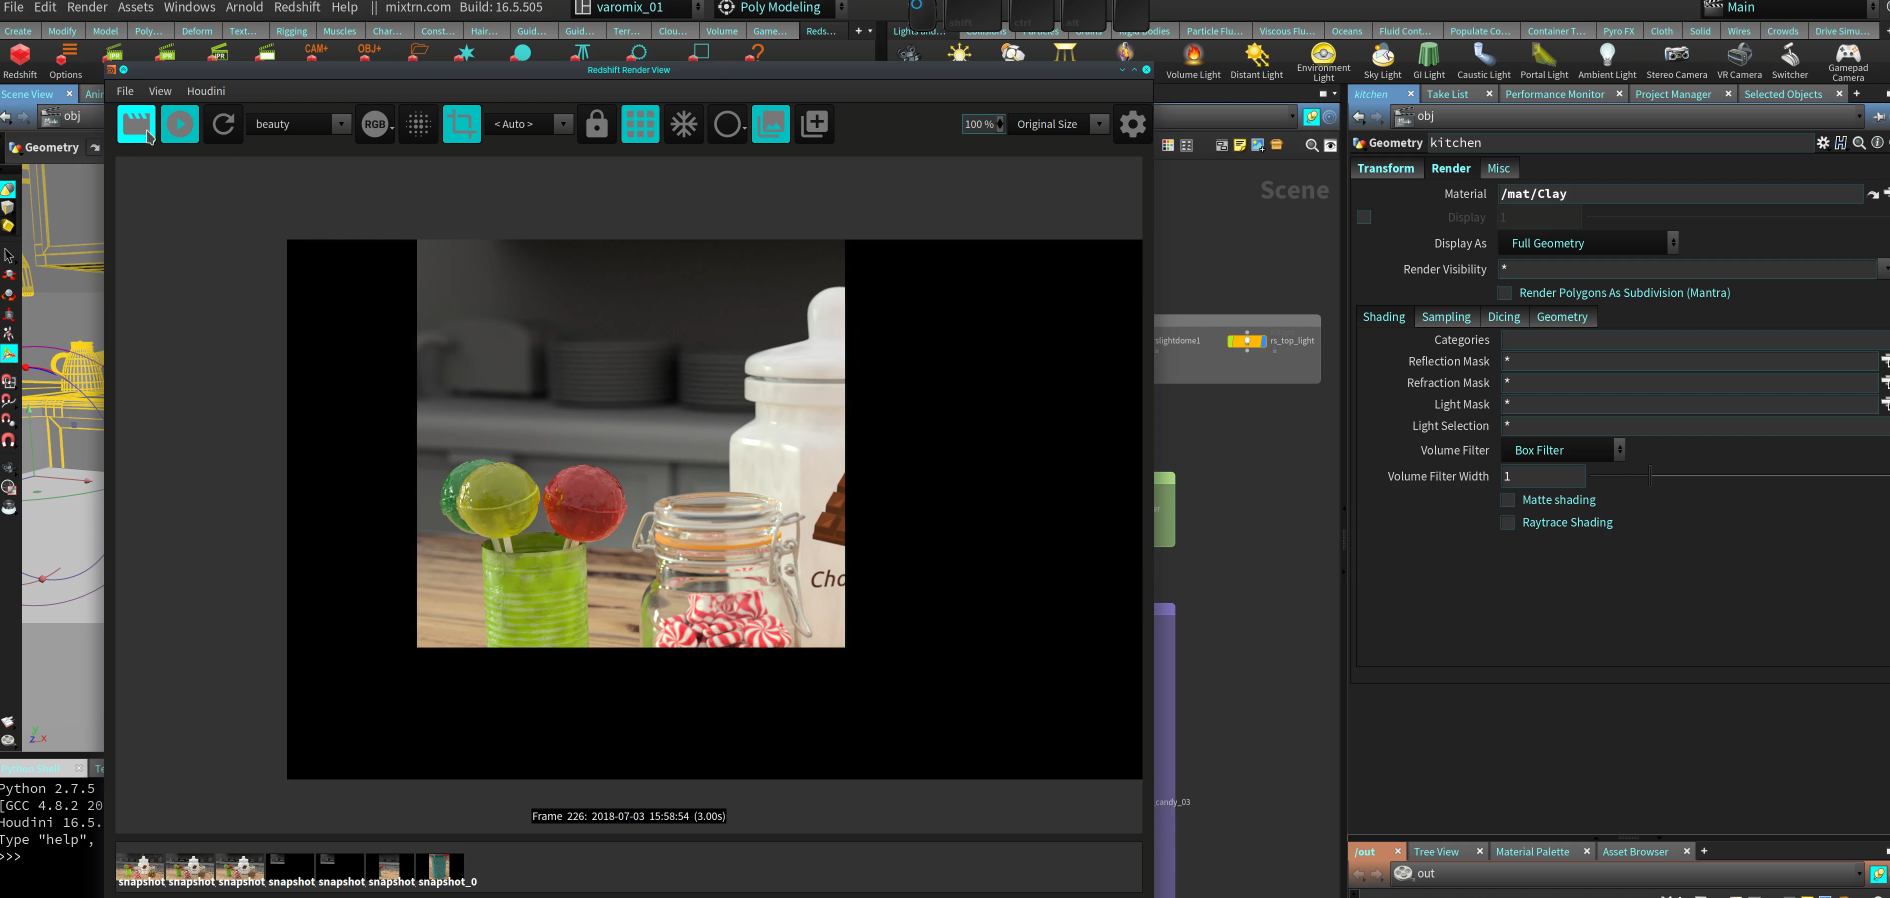
Task: Toggle the render region crop tool
Action: pos(462,124)
